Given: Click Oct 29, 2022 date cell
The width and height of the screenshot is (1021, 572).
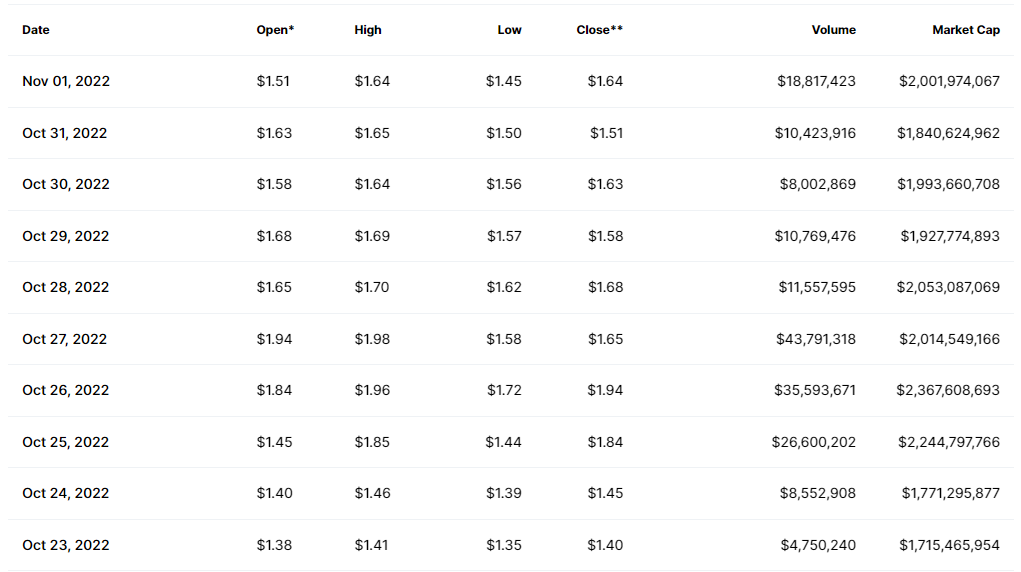Looking at the screenshot, I should (x=65, y=236).
